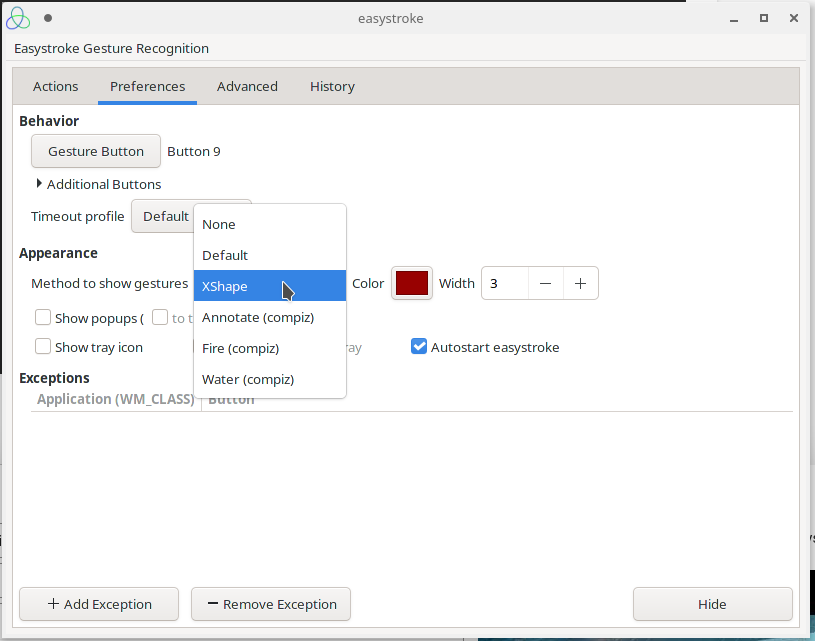Choose Fire (compiz) option
The height and width of the screenshot is (641, 815).
click(x=270, y=348)
